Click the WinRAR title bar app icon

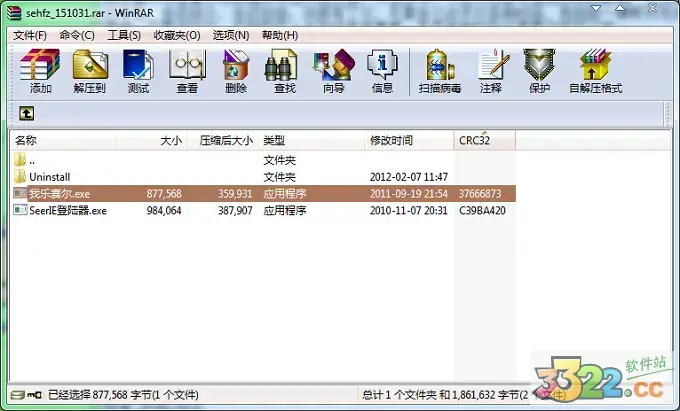pos(14,13)
